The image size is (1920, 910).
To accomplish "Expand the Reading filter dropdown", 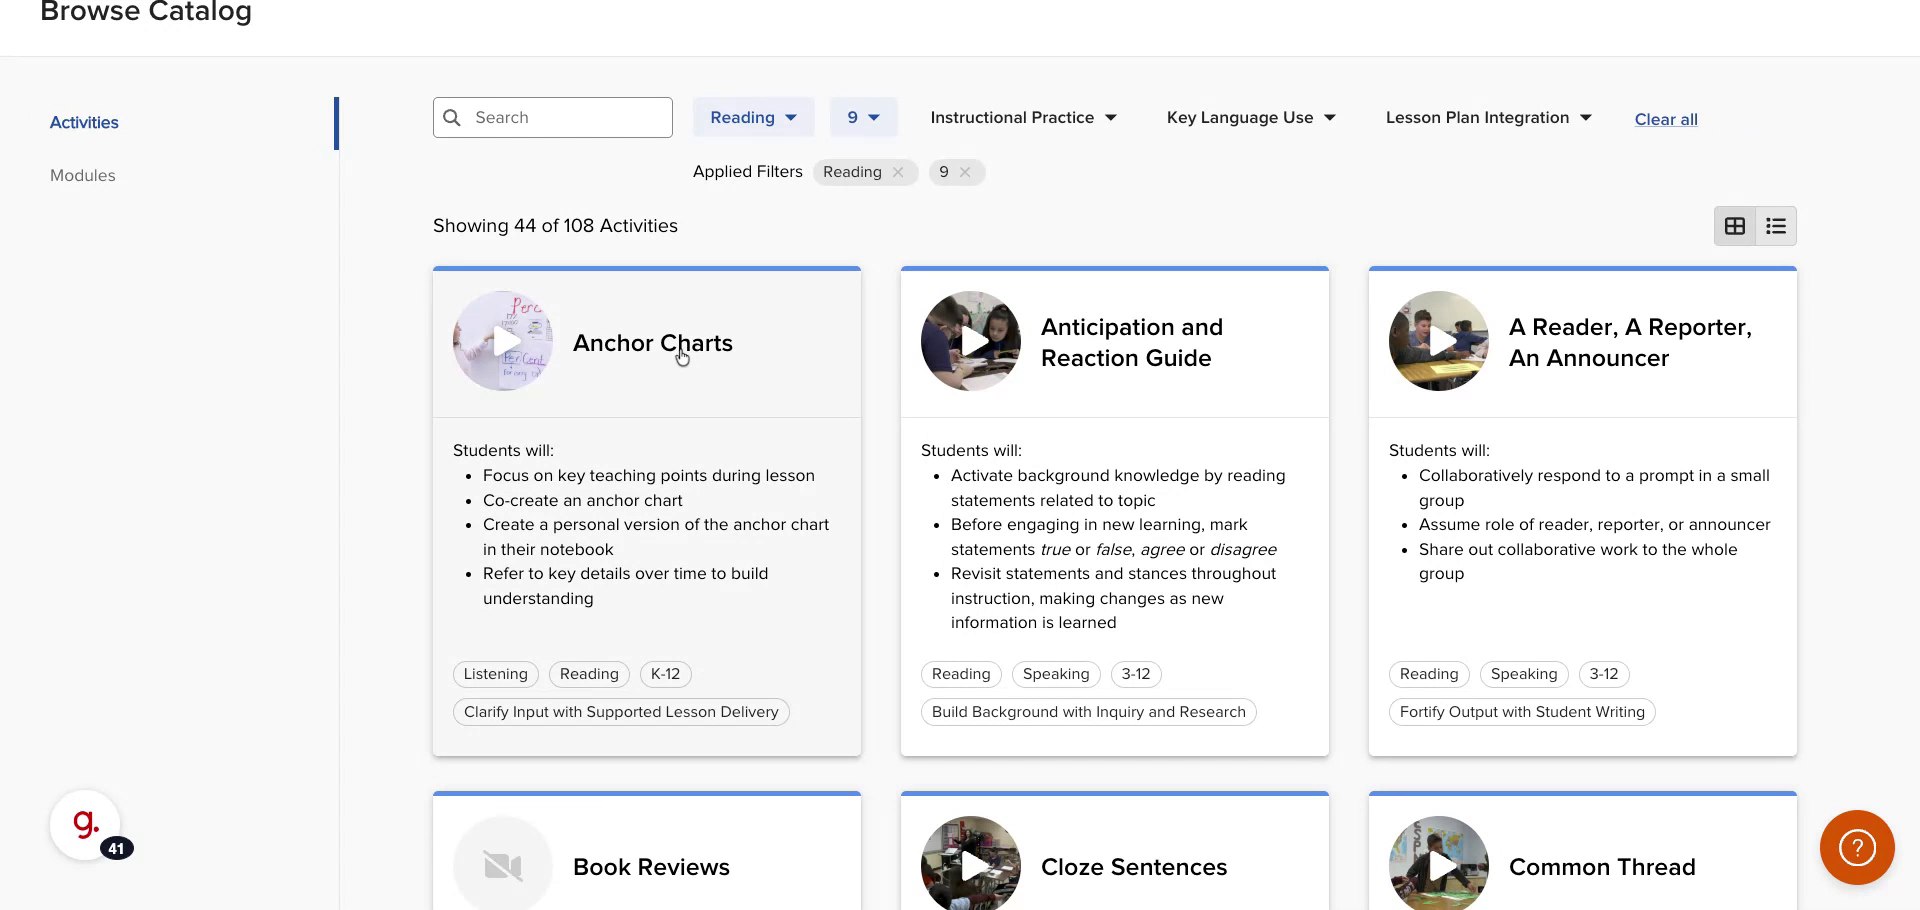I will coord(753,118).
